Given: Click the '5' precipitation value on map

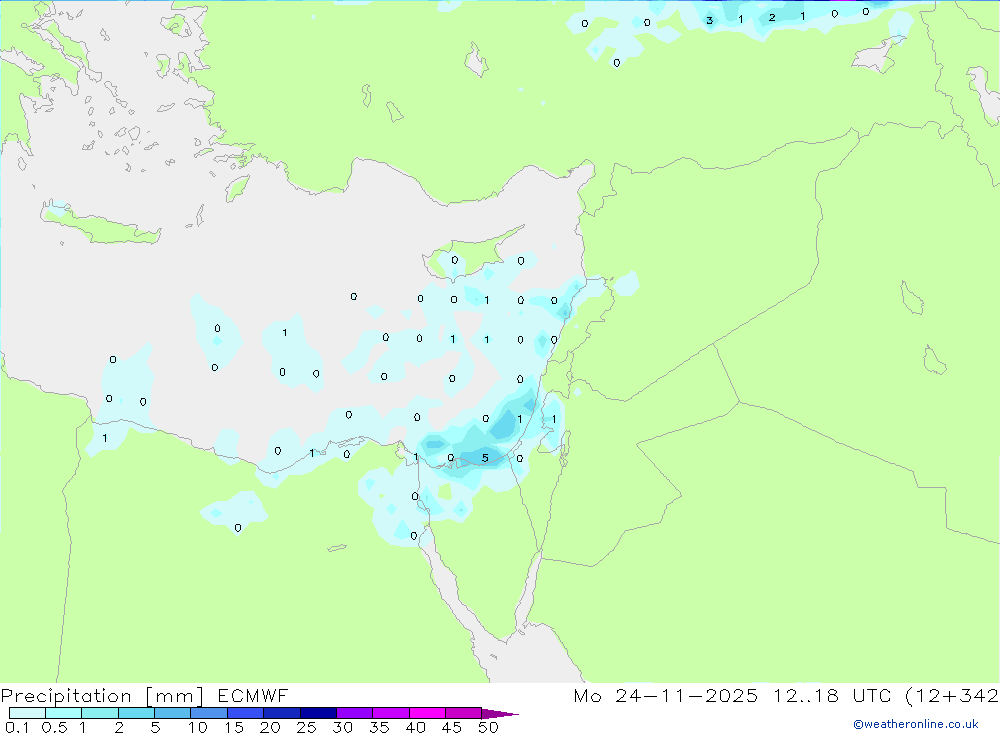Looking at the screenshot, I should pyautogui.click(x=485, y=458).
